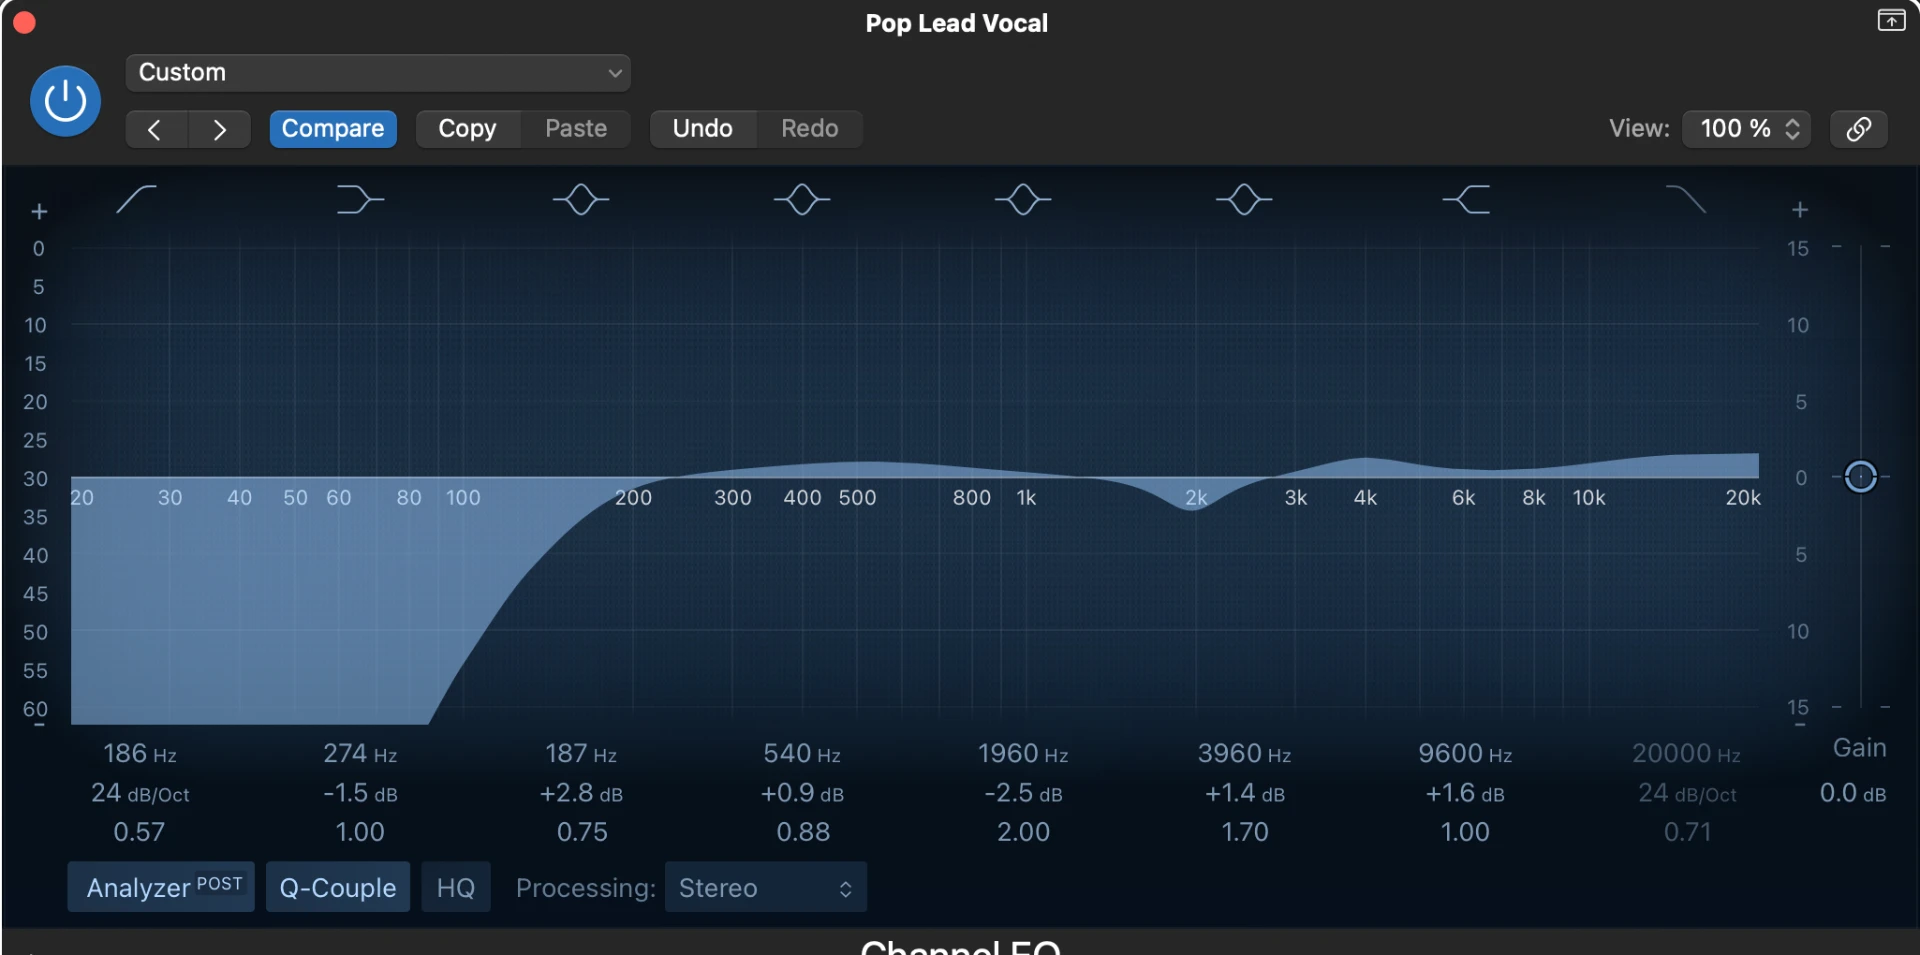Screen dimensions: 1920x955
Task: Select the 0.0 dB master gain value
Action: 1853,793
